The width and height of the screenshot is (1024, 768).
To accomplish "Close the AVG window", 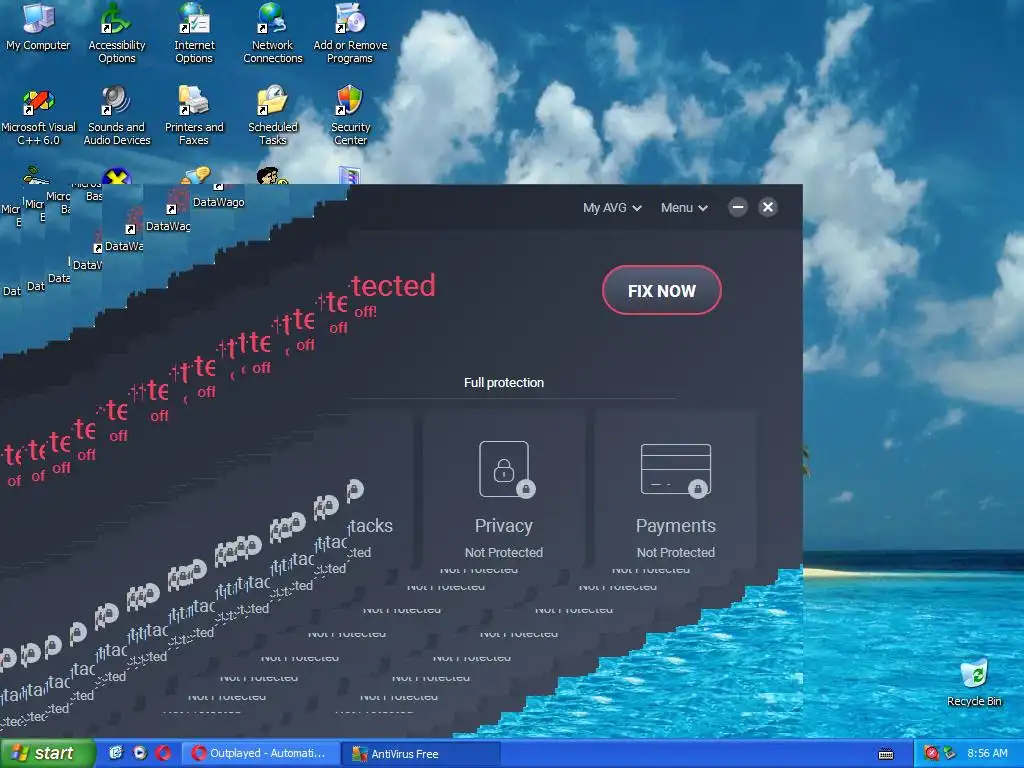I will 768,207.
